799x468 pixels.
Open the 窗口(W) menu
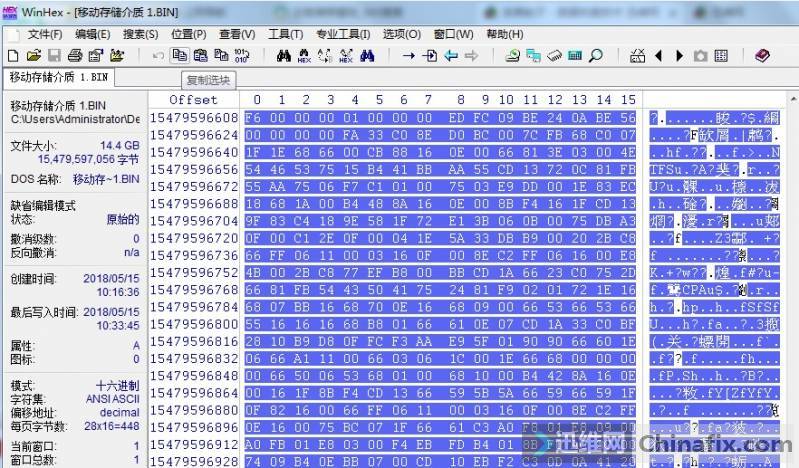point(454,34)
